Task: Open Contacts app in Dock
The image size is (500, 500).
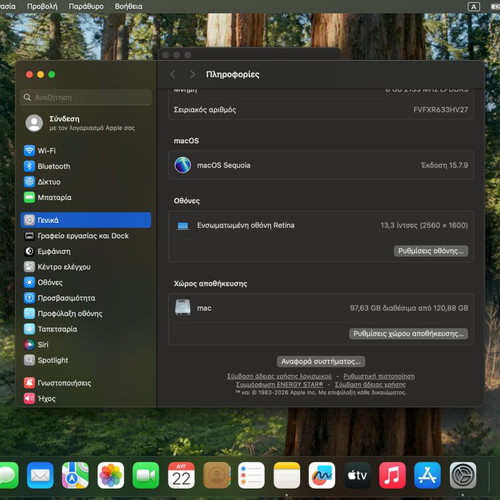Action: pyautogui.click(x=216, y=475)
